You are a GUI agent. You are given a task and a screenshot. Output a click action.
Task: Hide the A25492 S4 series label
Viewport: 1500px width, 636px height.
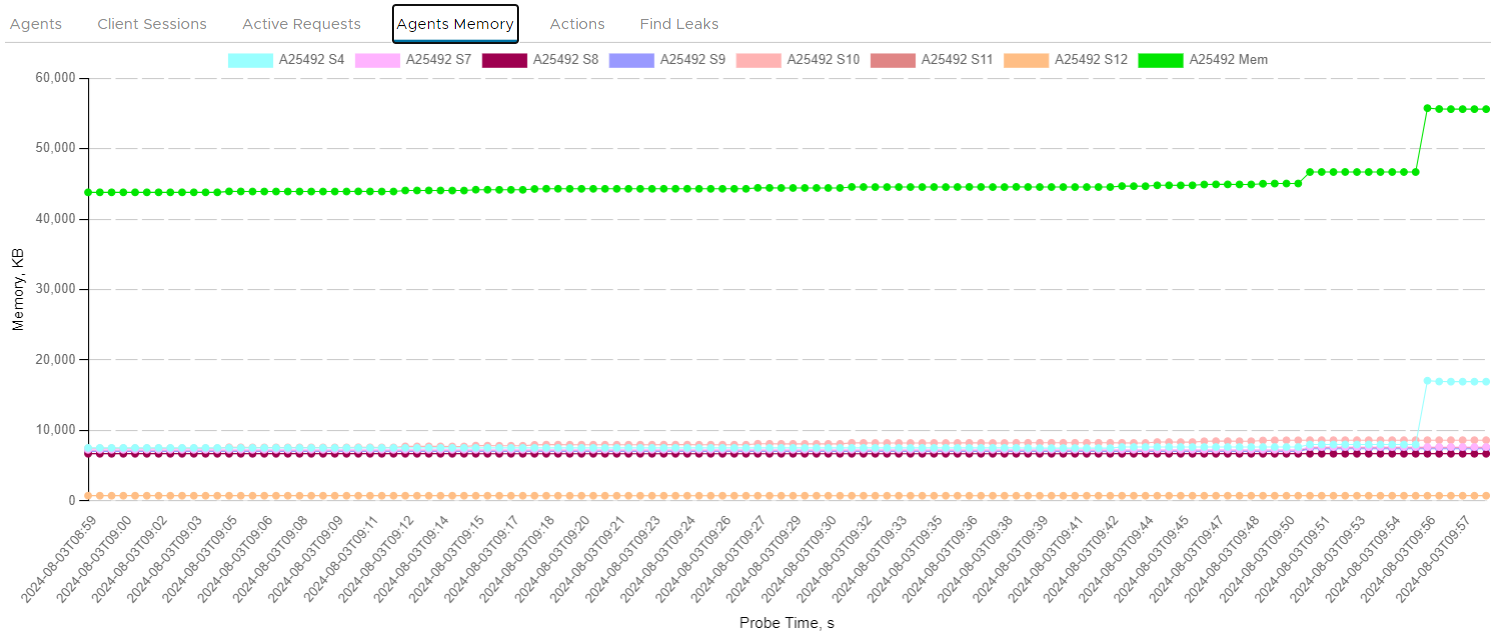pos(311,60)
